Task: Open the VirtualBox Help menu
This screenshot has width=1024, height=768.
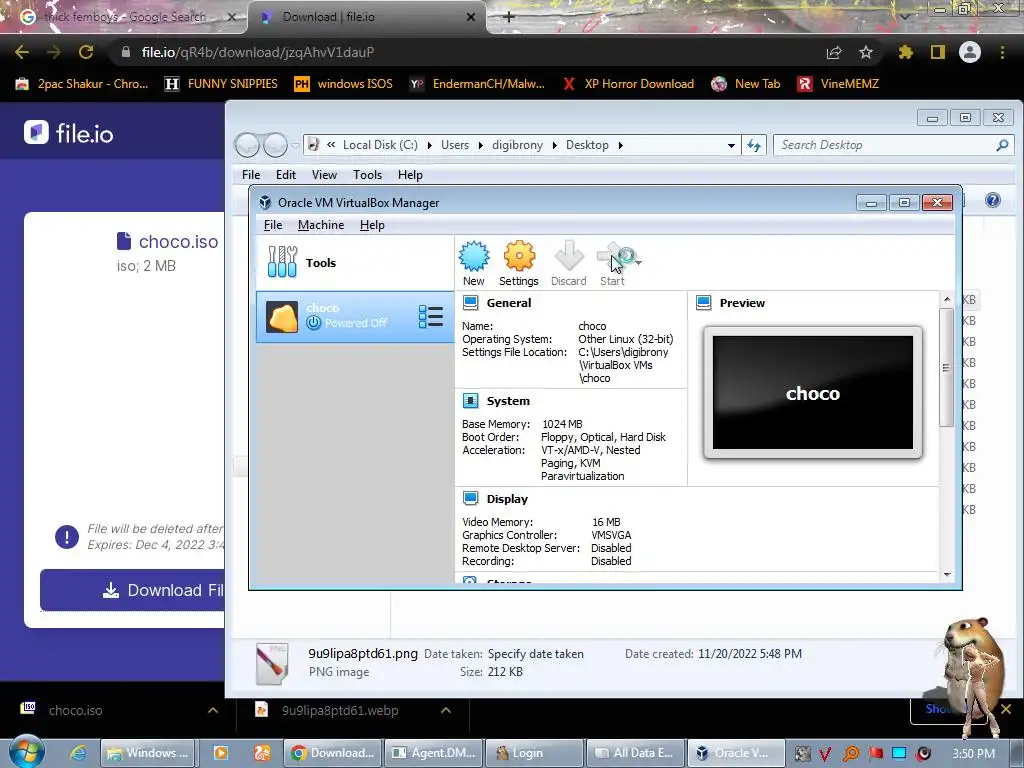Action: pos(372,225)
